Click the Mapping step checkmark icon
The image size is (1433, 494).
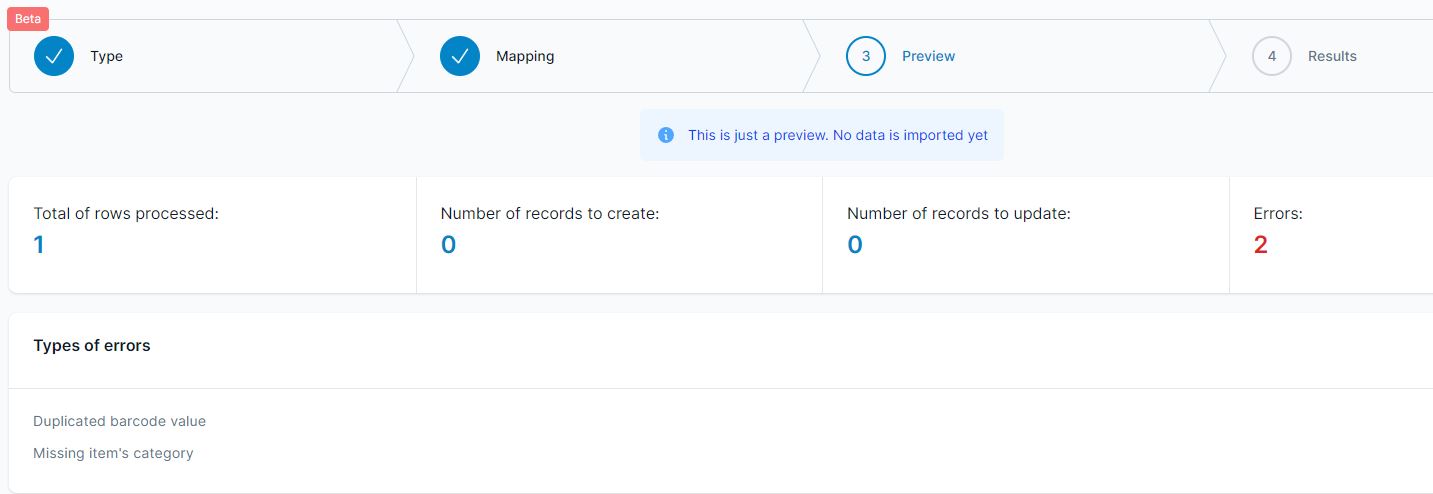460,56
